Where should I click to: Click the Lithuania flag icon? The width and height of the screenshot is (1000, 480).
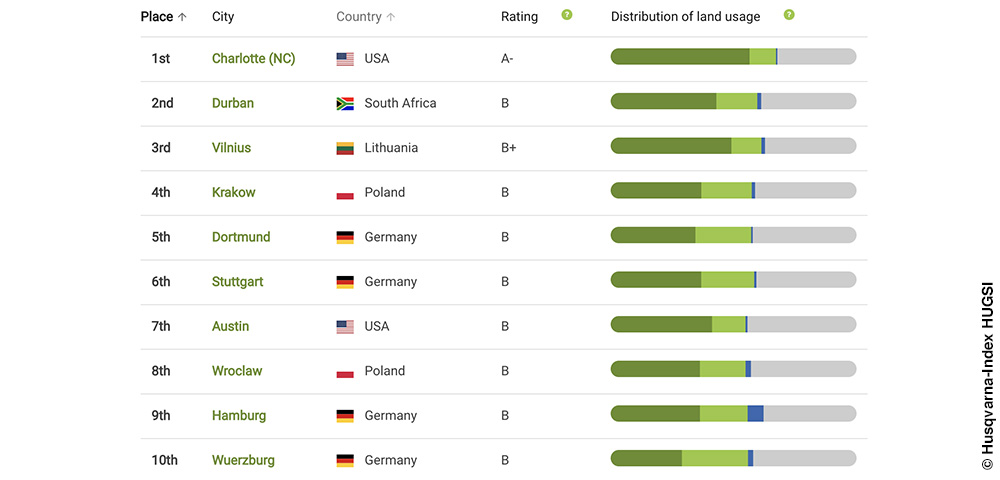point(345,149)
